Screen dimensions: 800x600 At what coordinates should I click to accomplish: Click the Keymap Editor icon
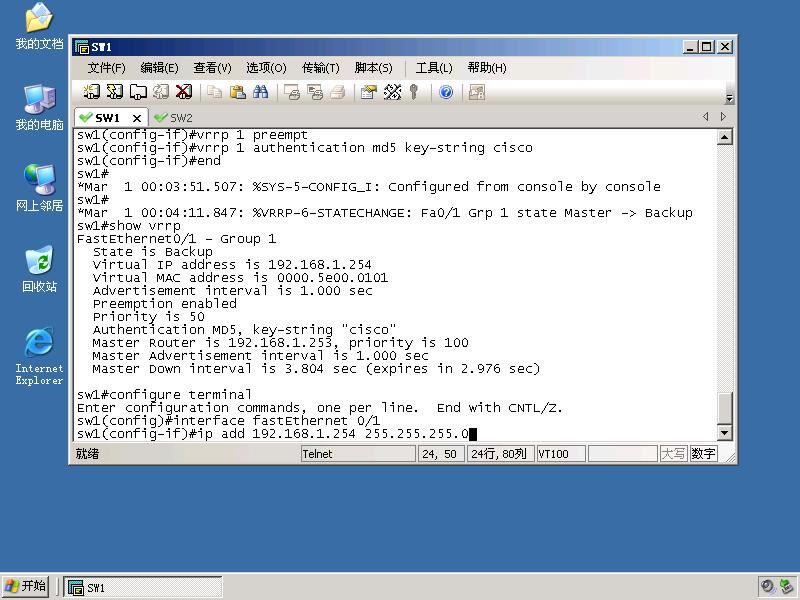click(392, 92)
